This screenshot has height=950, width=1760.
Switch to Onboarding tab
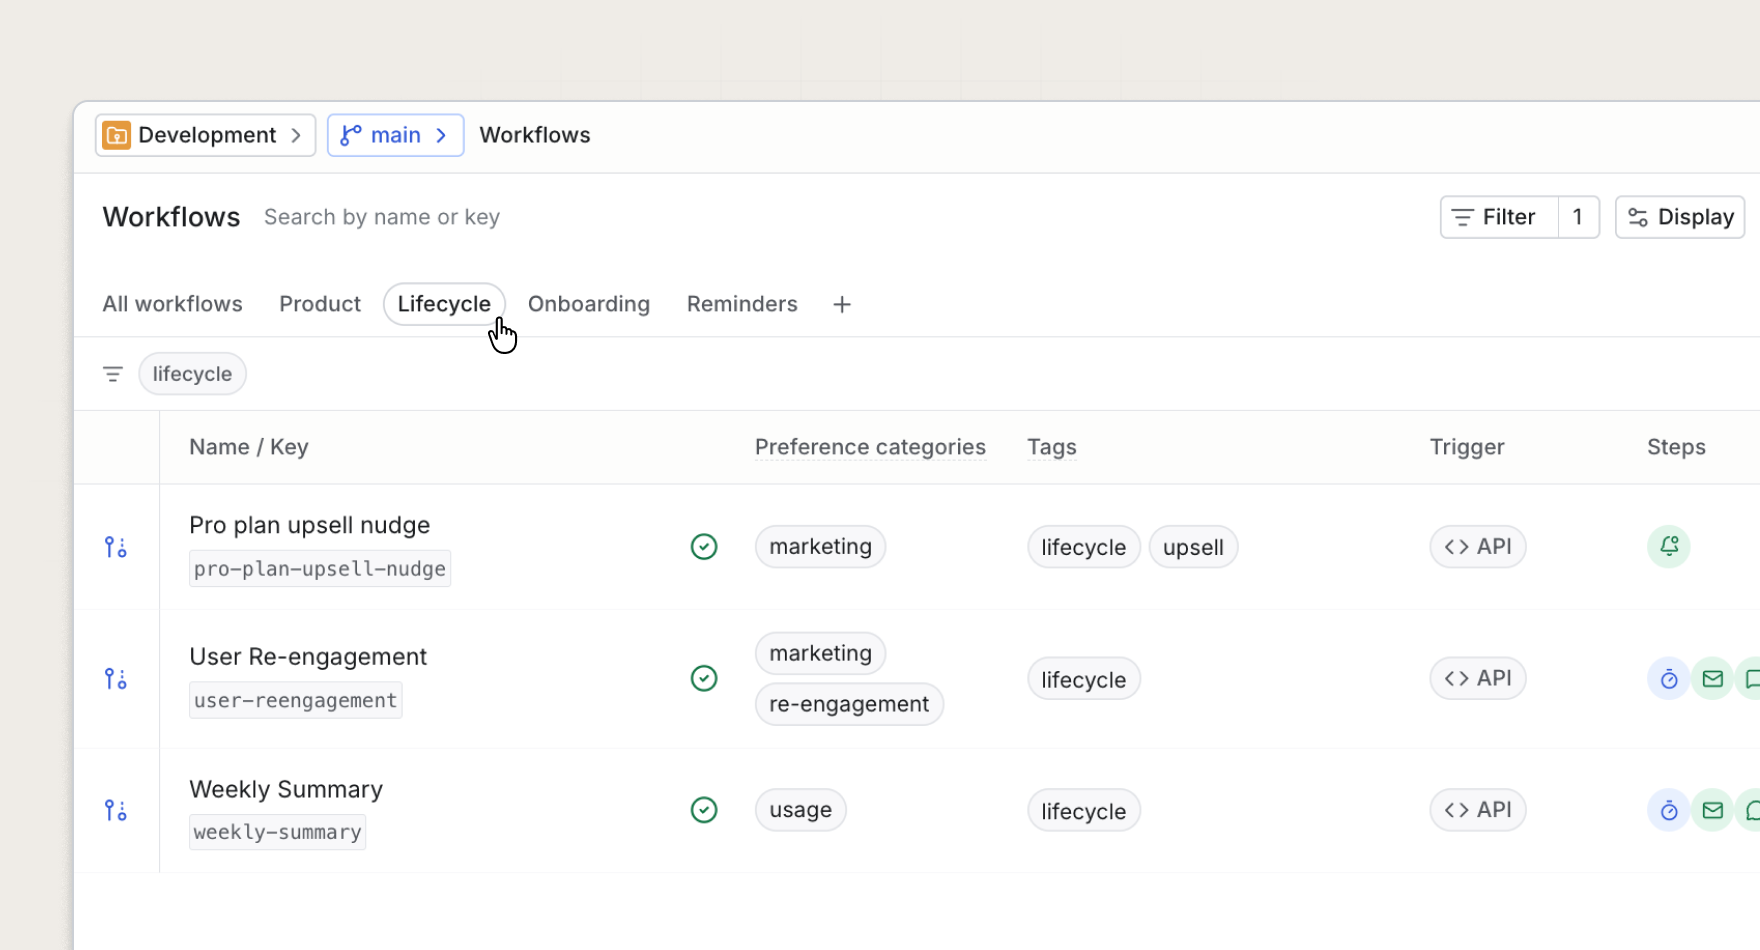(589, 304)
